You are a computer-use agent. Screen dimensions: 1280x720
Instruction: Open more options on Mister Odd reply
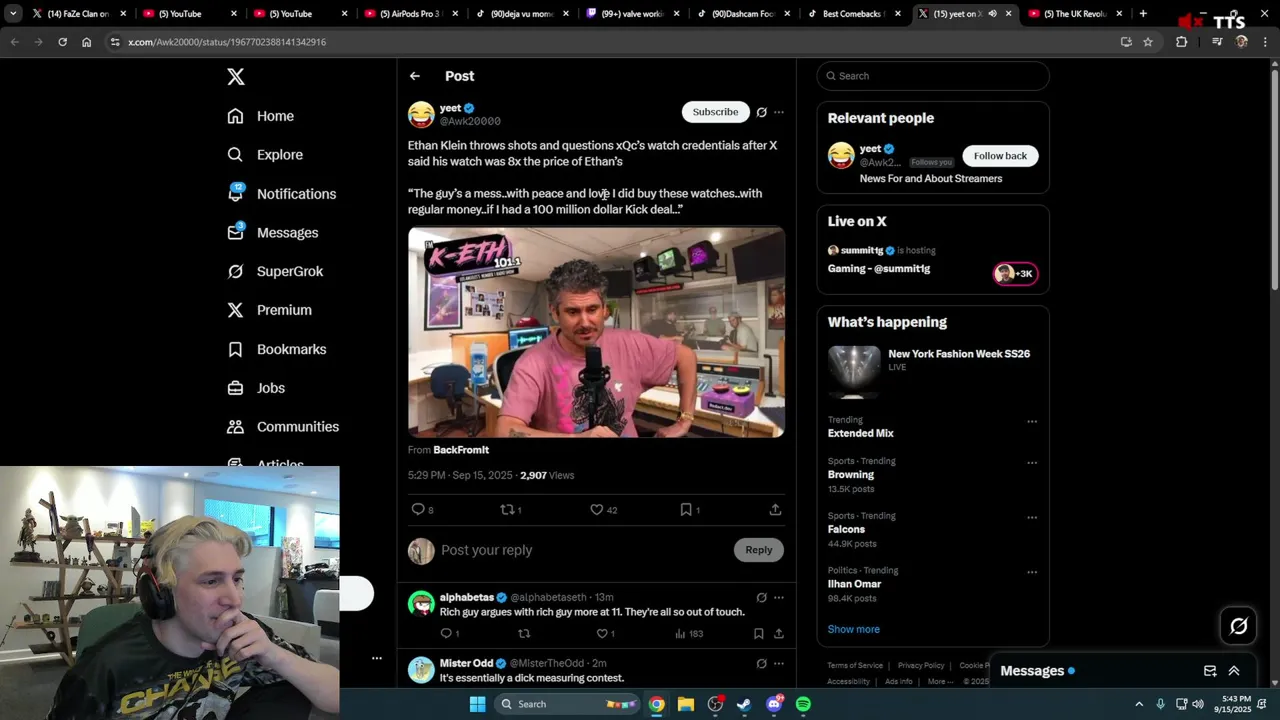[x=779, y=663]
